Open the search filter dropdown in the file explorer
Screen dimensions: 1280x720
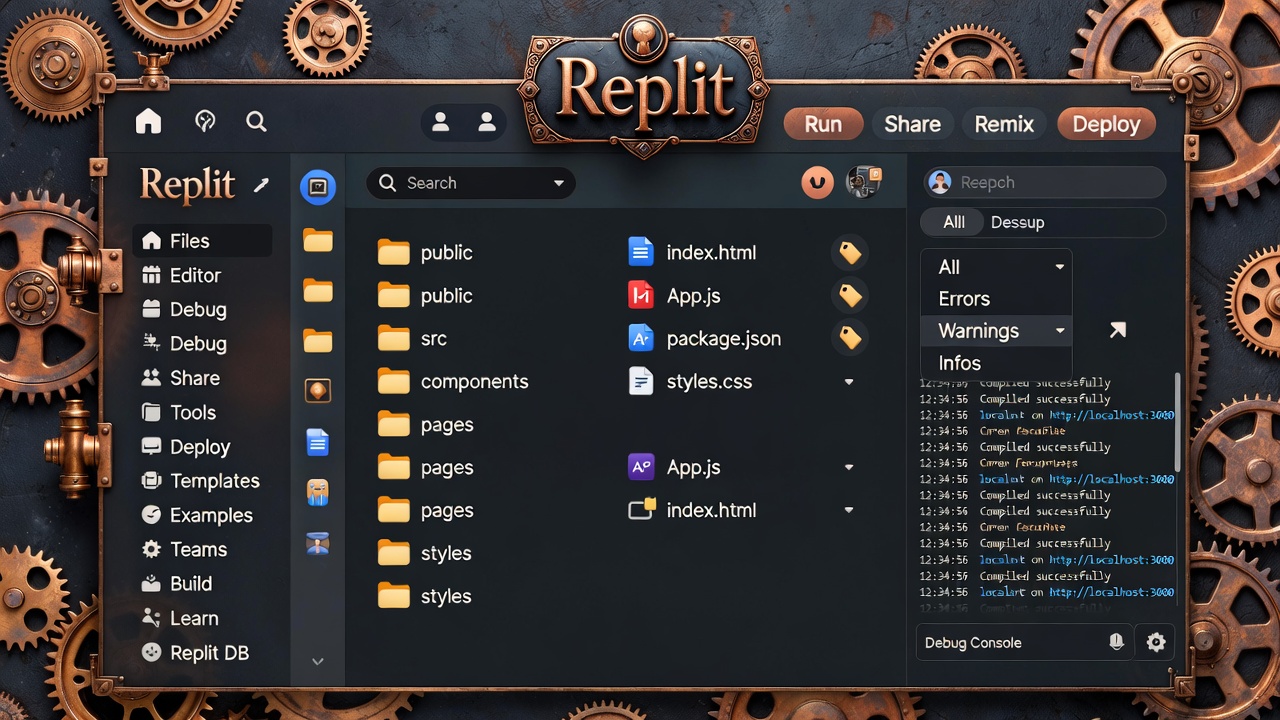pyautogui.click(x=558, y=183)
